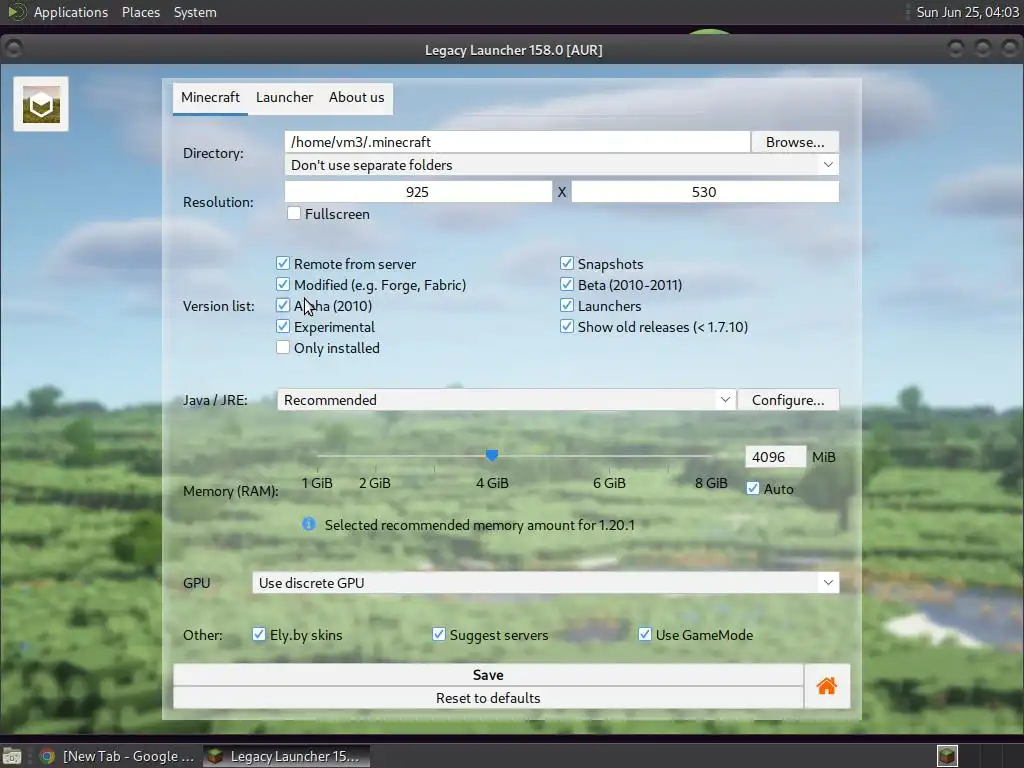Open the Applications menu
This screenshot has width=1024, height=768.
coord(71,12)
